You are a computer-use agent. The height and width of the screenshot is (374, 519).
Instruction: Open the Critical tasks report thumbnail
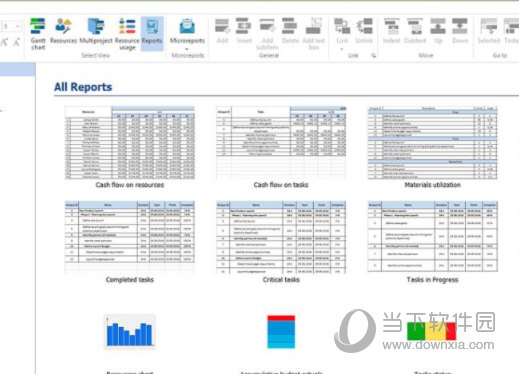click(x=281, y=237)
